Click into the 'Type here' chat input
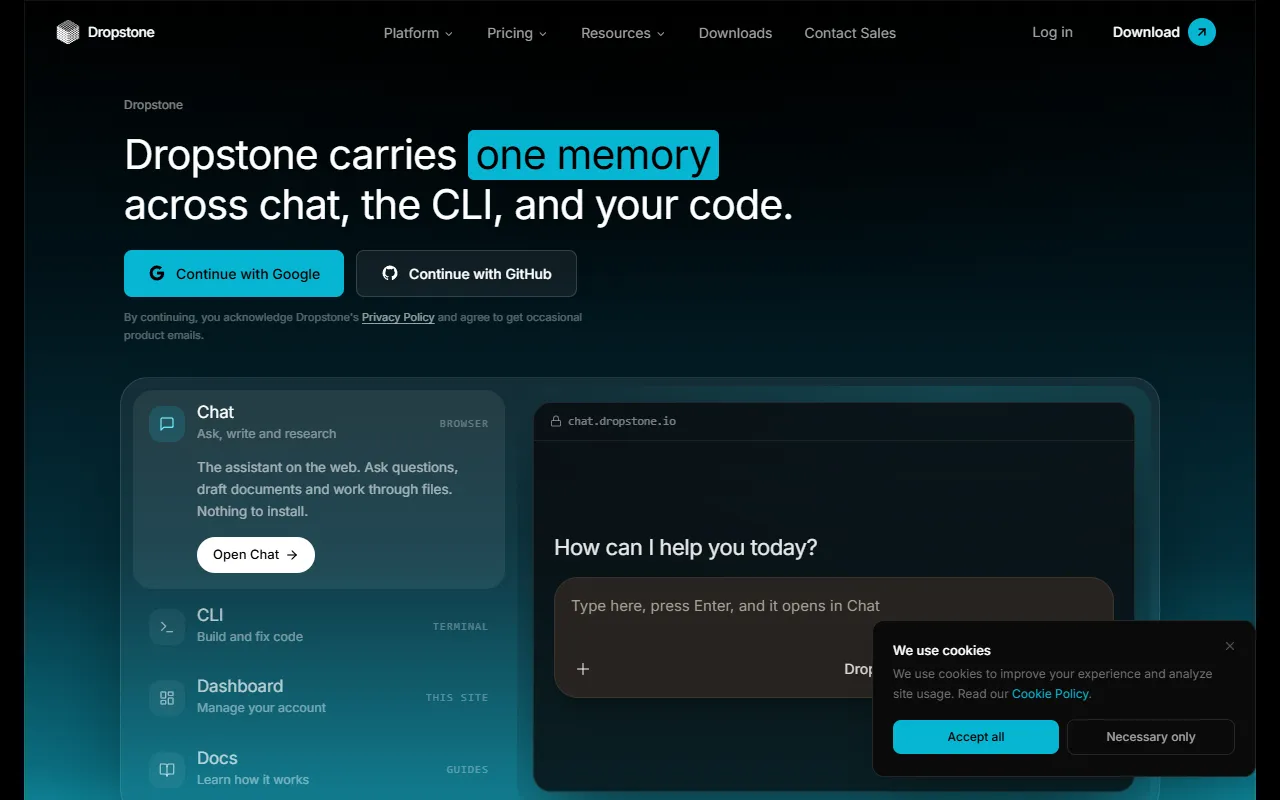Image resolution: width=1280 pixels, height=800 pixels. (x=833, y=606)
